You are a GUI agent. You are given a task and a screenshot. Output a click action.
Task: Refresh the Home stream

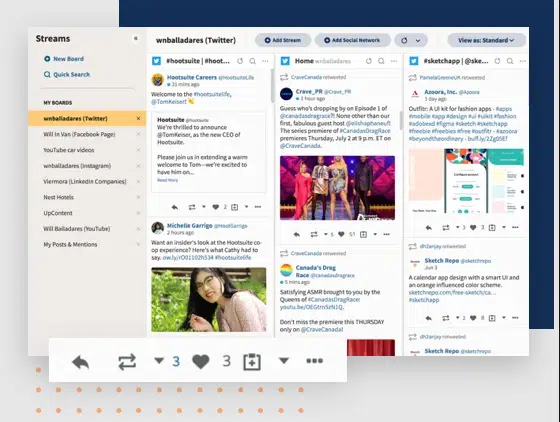[369, 61]
